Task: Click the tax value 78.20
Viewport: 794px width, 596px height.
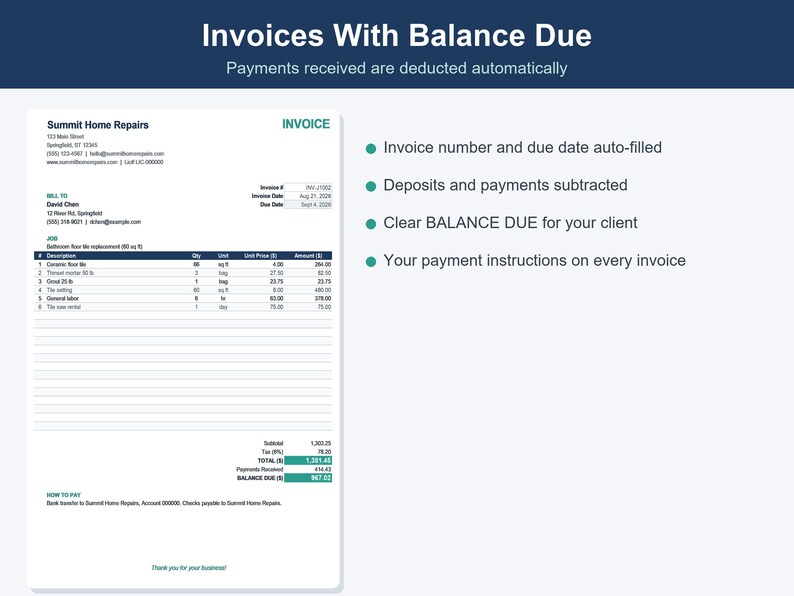Action: pyautogui.click(x=324, y=452)
